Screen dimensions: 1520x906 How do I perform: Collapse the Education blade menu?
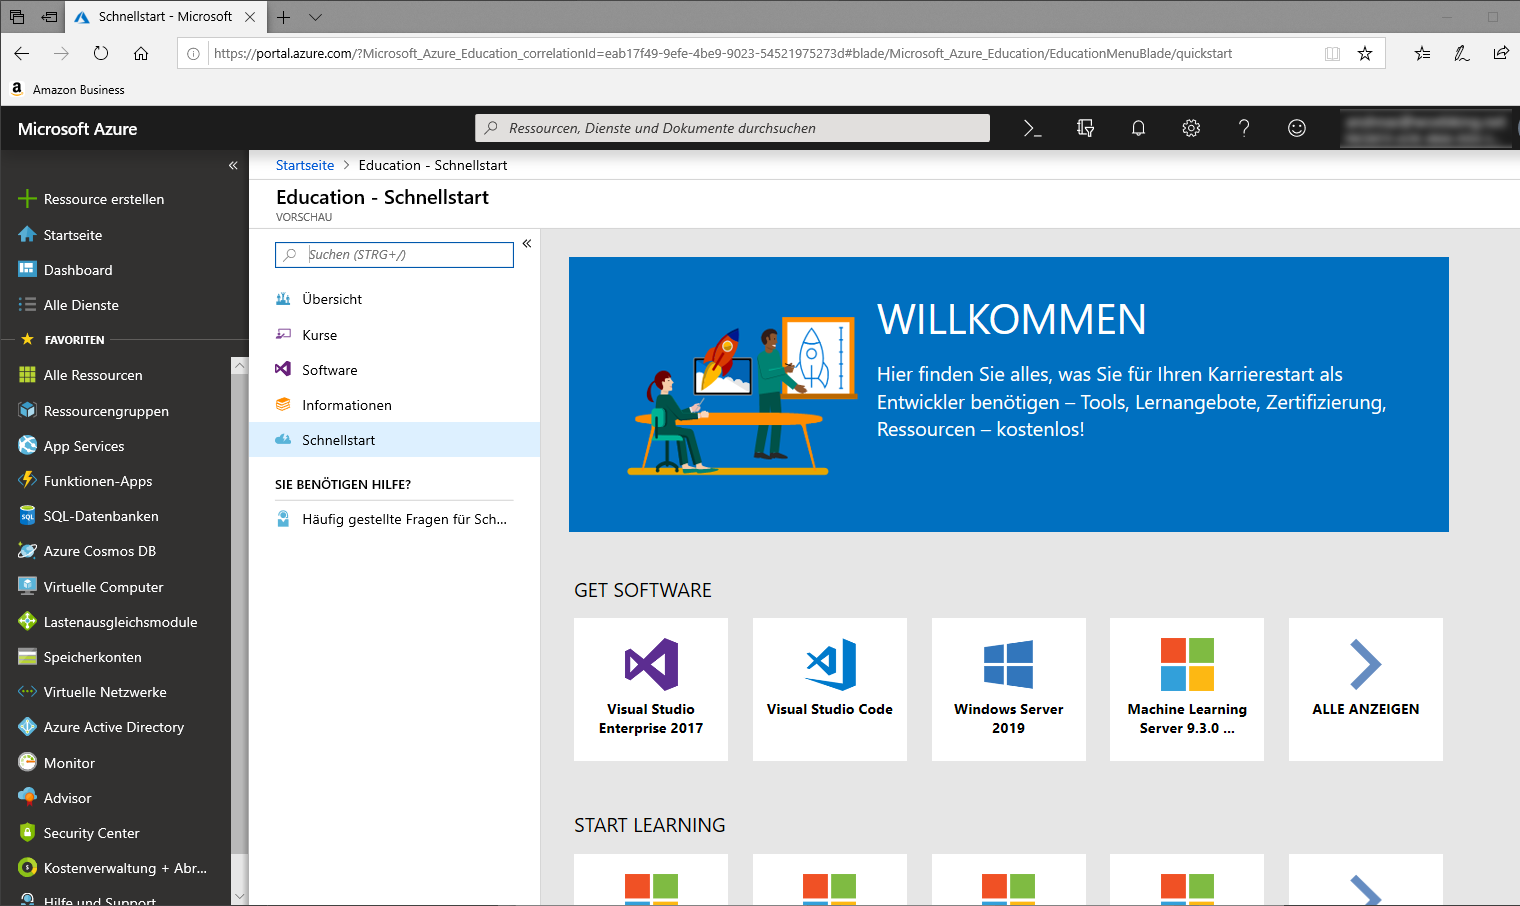(x=527, y=243)
